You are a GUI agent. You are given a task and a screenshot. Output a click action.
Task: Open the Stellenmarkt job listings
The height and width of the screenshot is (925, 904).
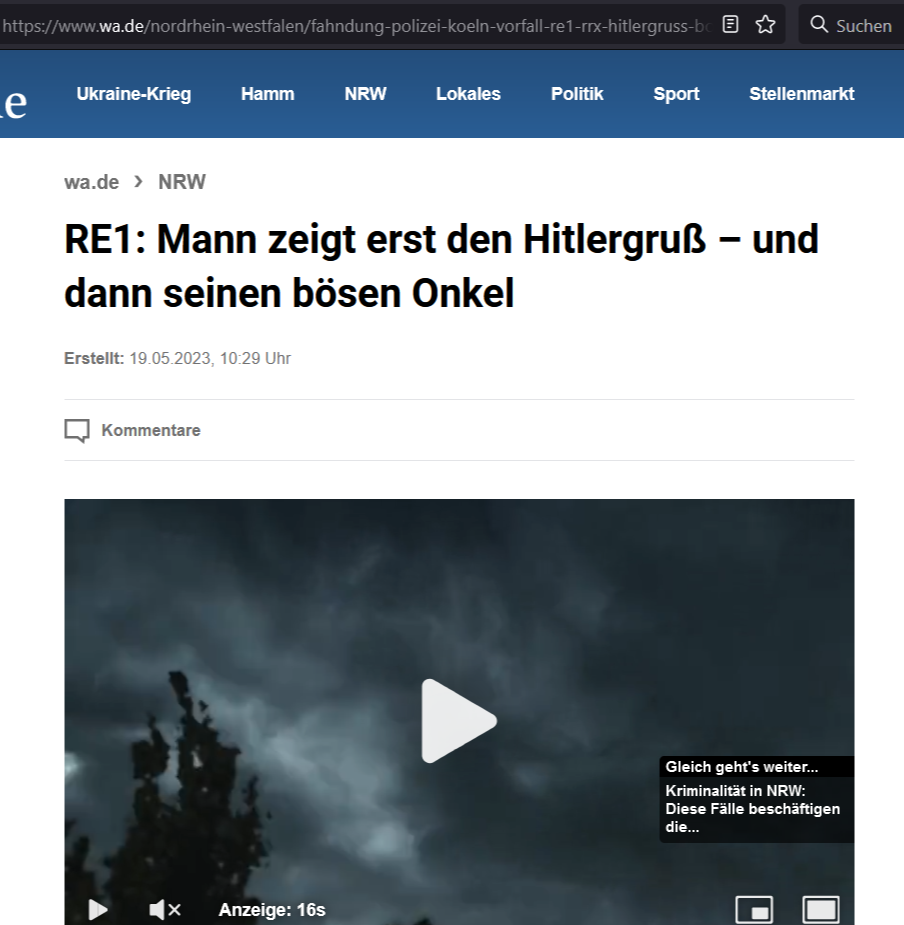coord(801,94)
